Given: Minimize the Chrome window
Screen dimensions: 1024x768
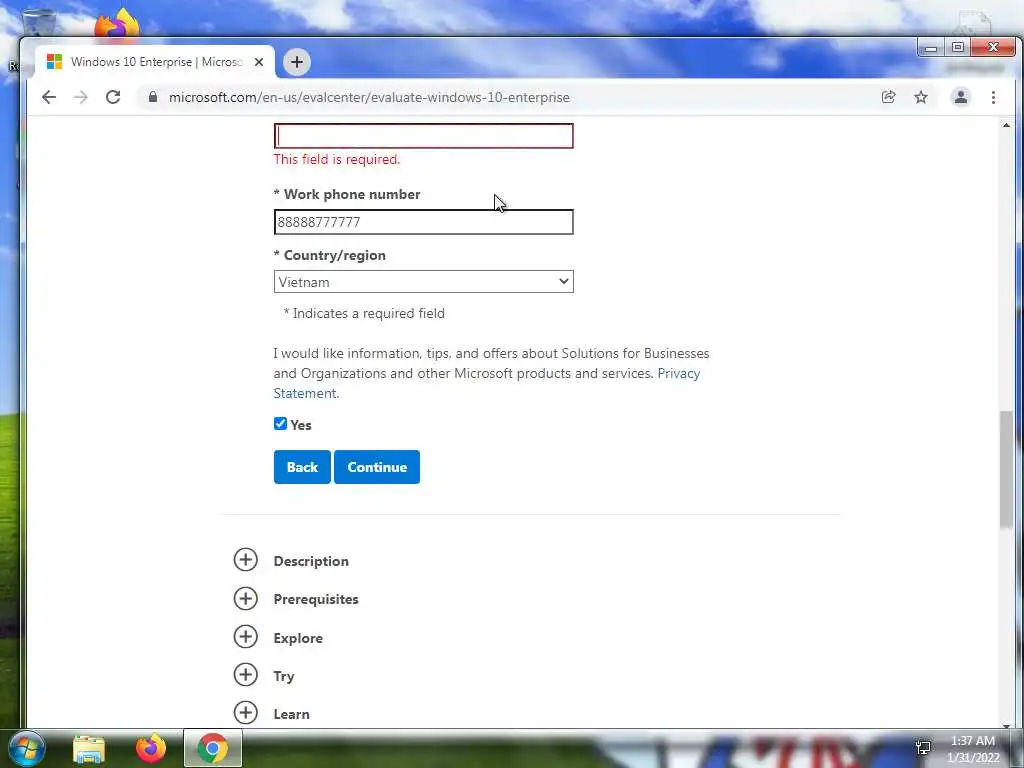Looking at the screenshot, I should point(931,48).
